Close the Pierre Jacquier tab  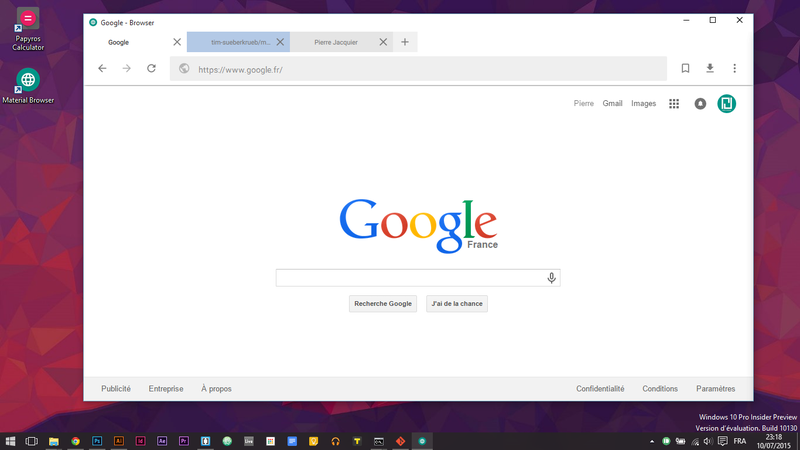click(x=383, y=42)
